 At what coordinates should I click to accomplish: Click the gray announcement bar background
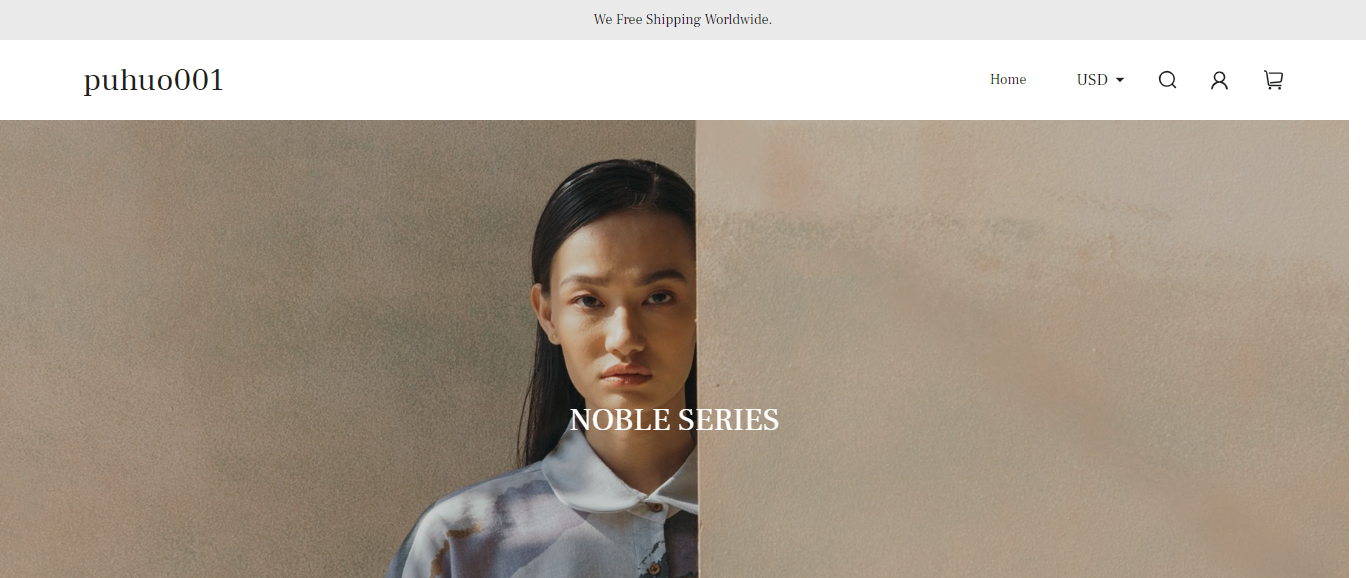pos(300,19)
